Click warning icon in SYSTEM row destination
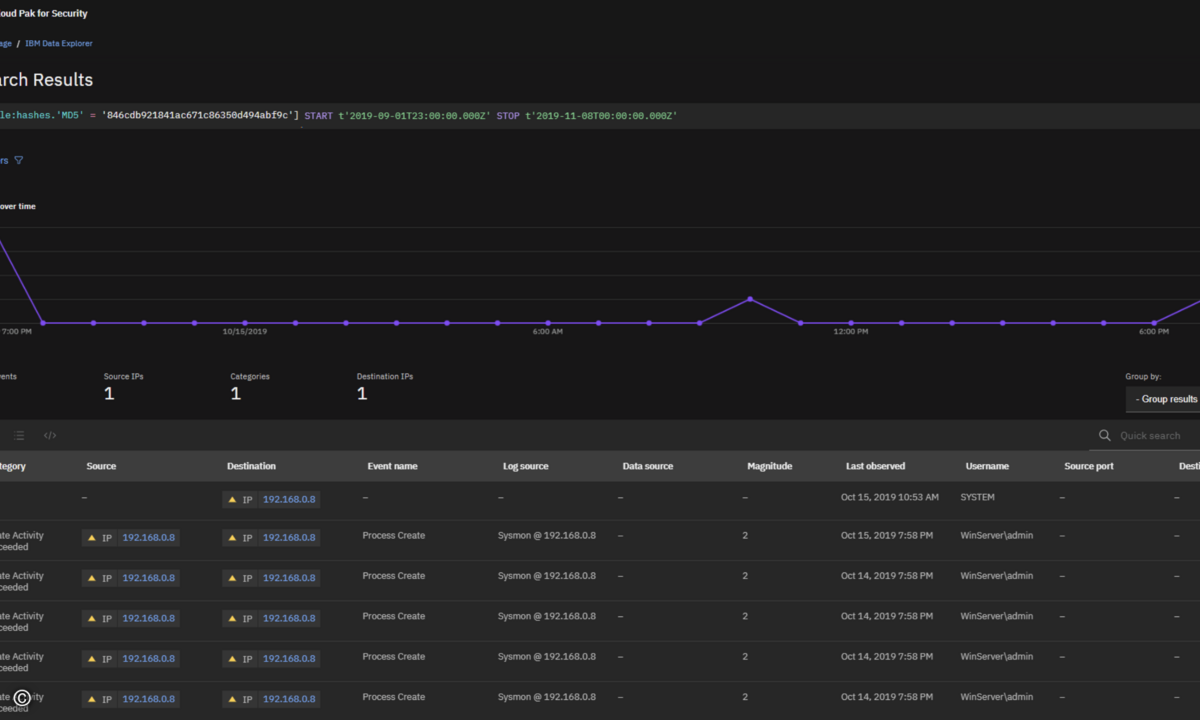The image size is (1200, 720). (x=233, y=500)
